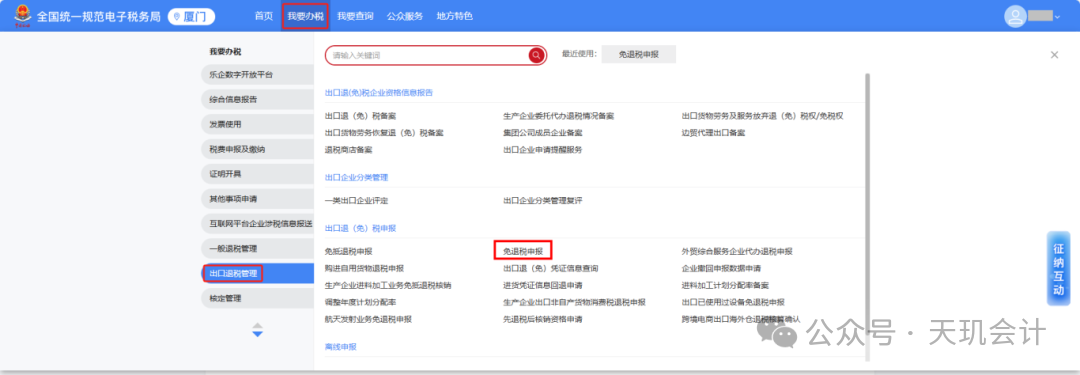The width and height of the screenshot is (1080, 375).
Task: Open the 我要查询 menu
Action: click(x=355, y=16)
